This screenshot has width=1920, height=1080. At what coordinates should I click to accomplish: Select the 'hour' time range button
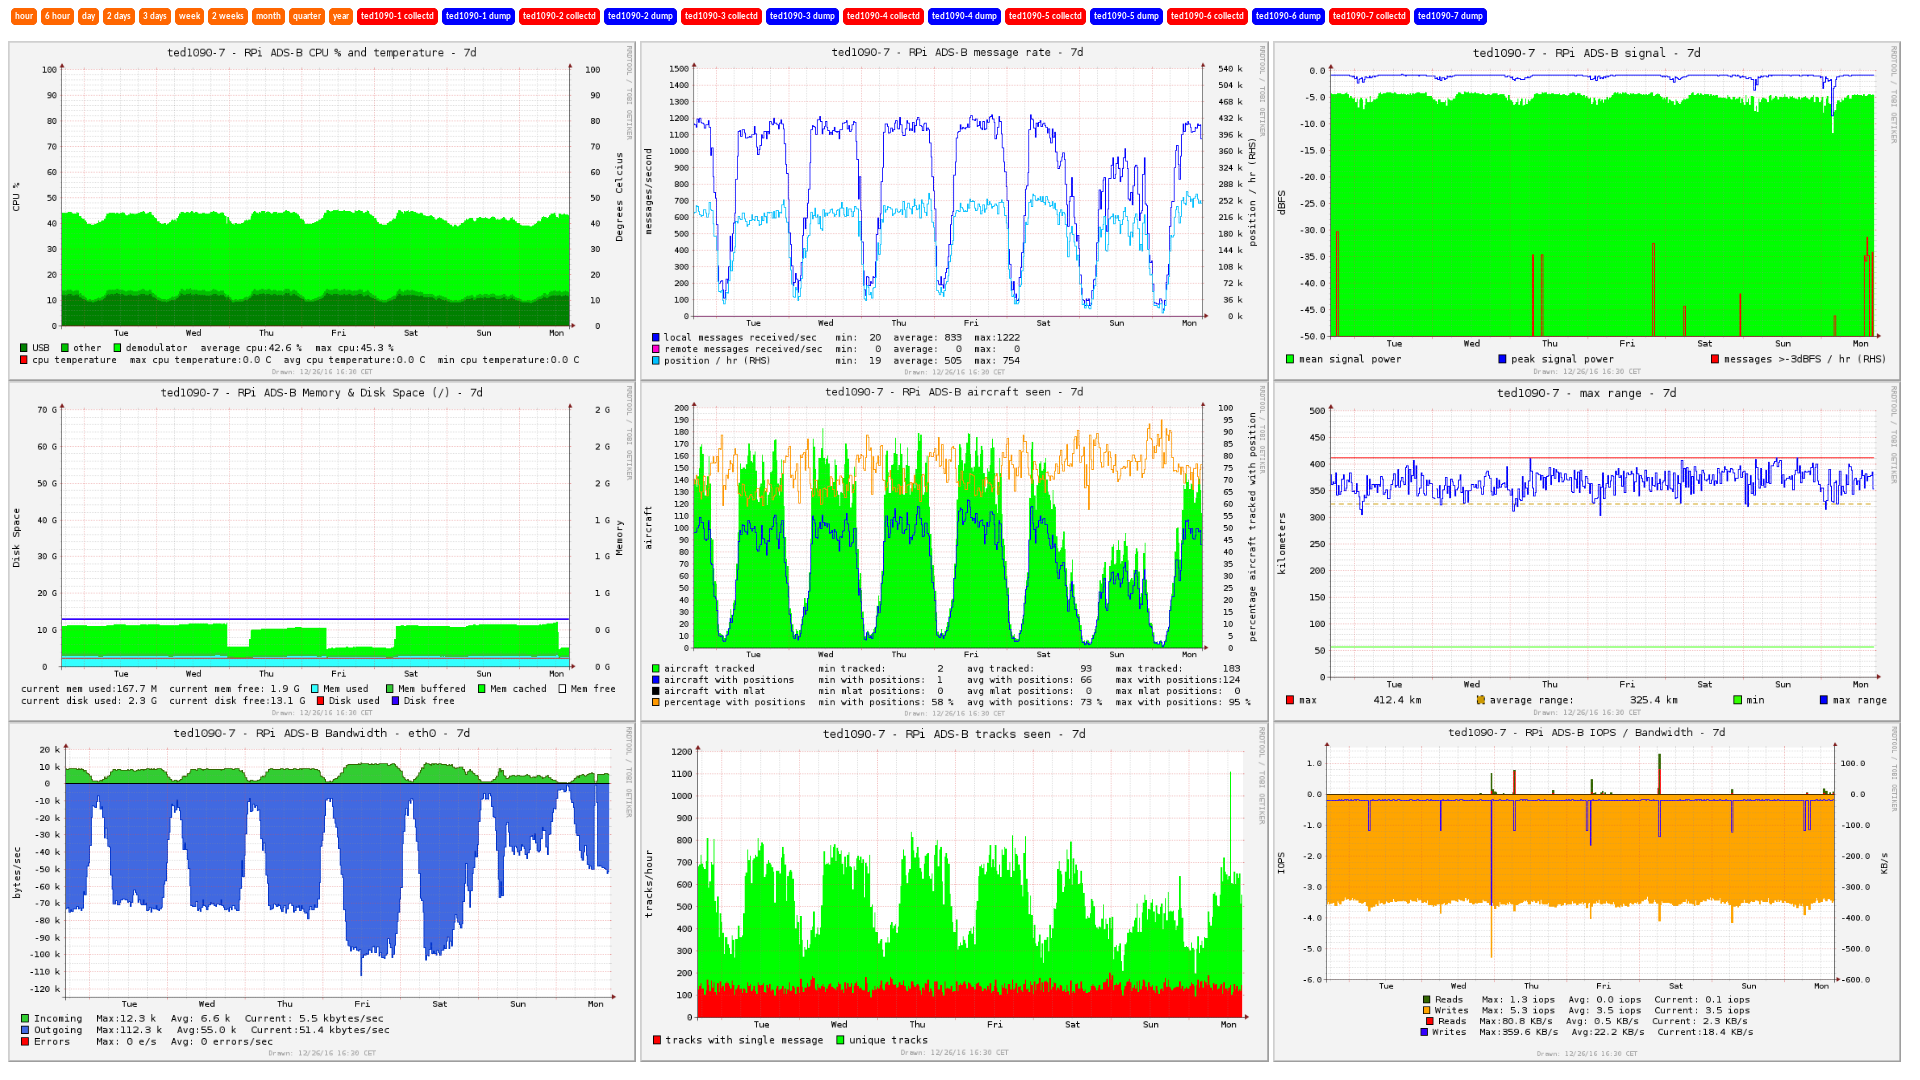click(x=24, y=16)
